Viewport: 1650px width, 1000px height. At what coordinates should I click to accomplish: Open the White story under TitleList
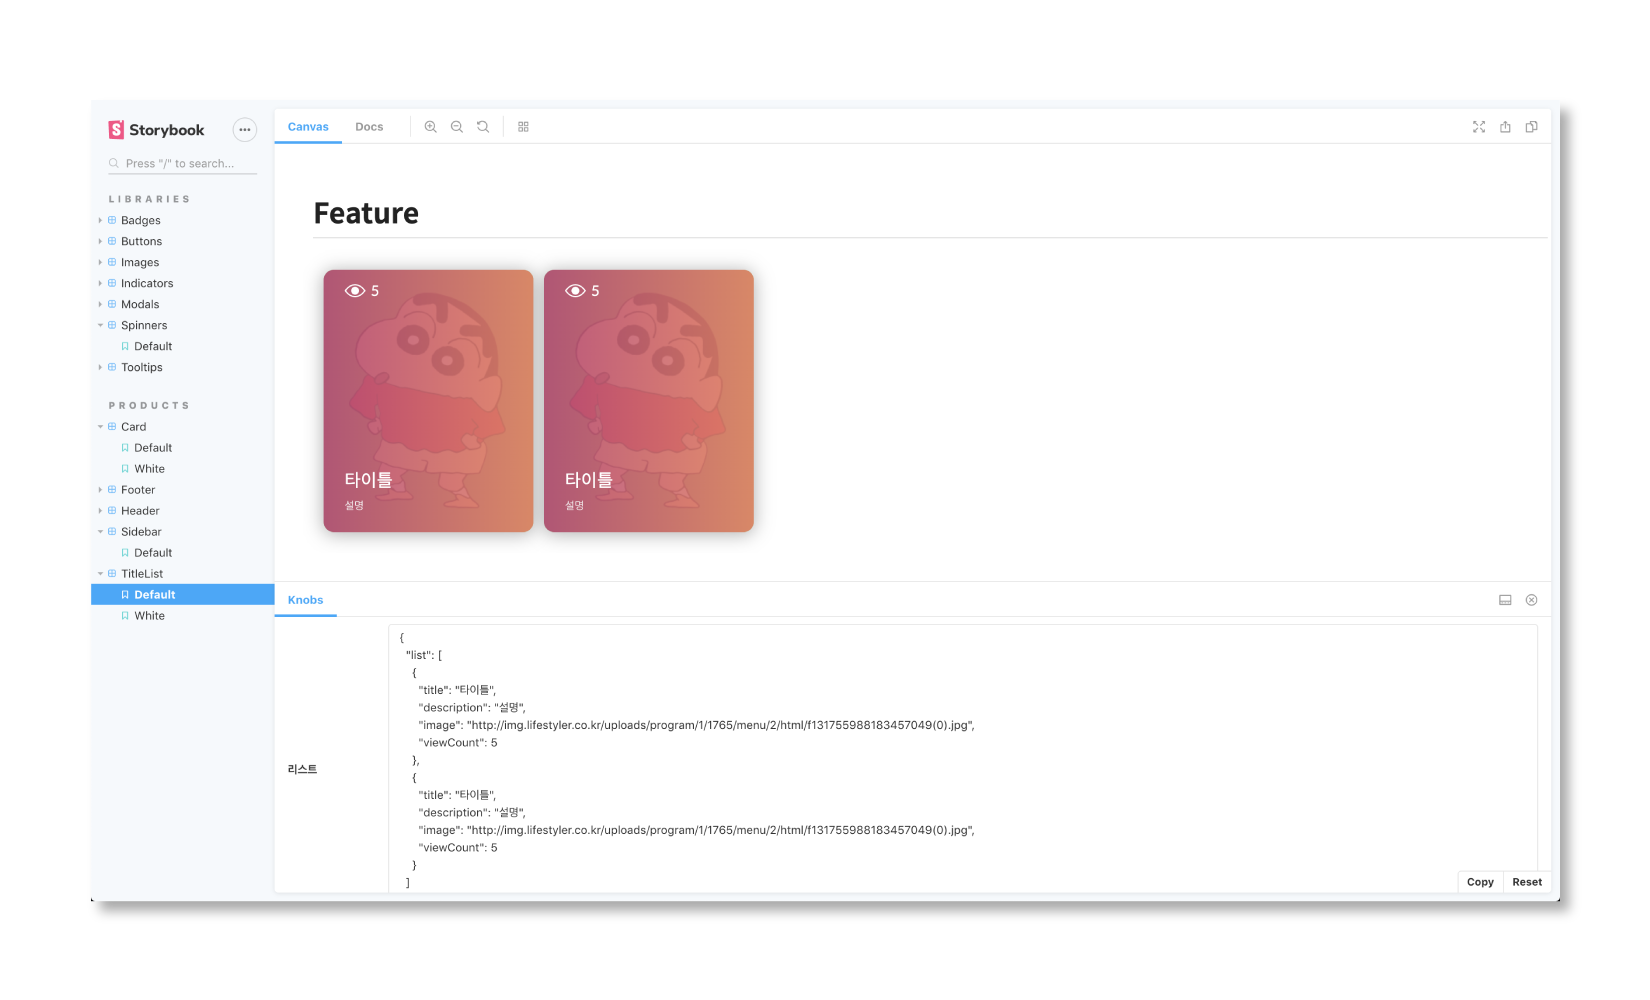149,616
